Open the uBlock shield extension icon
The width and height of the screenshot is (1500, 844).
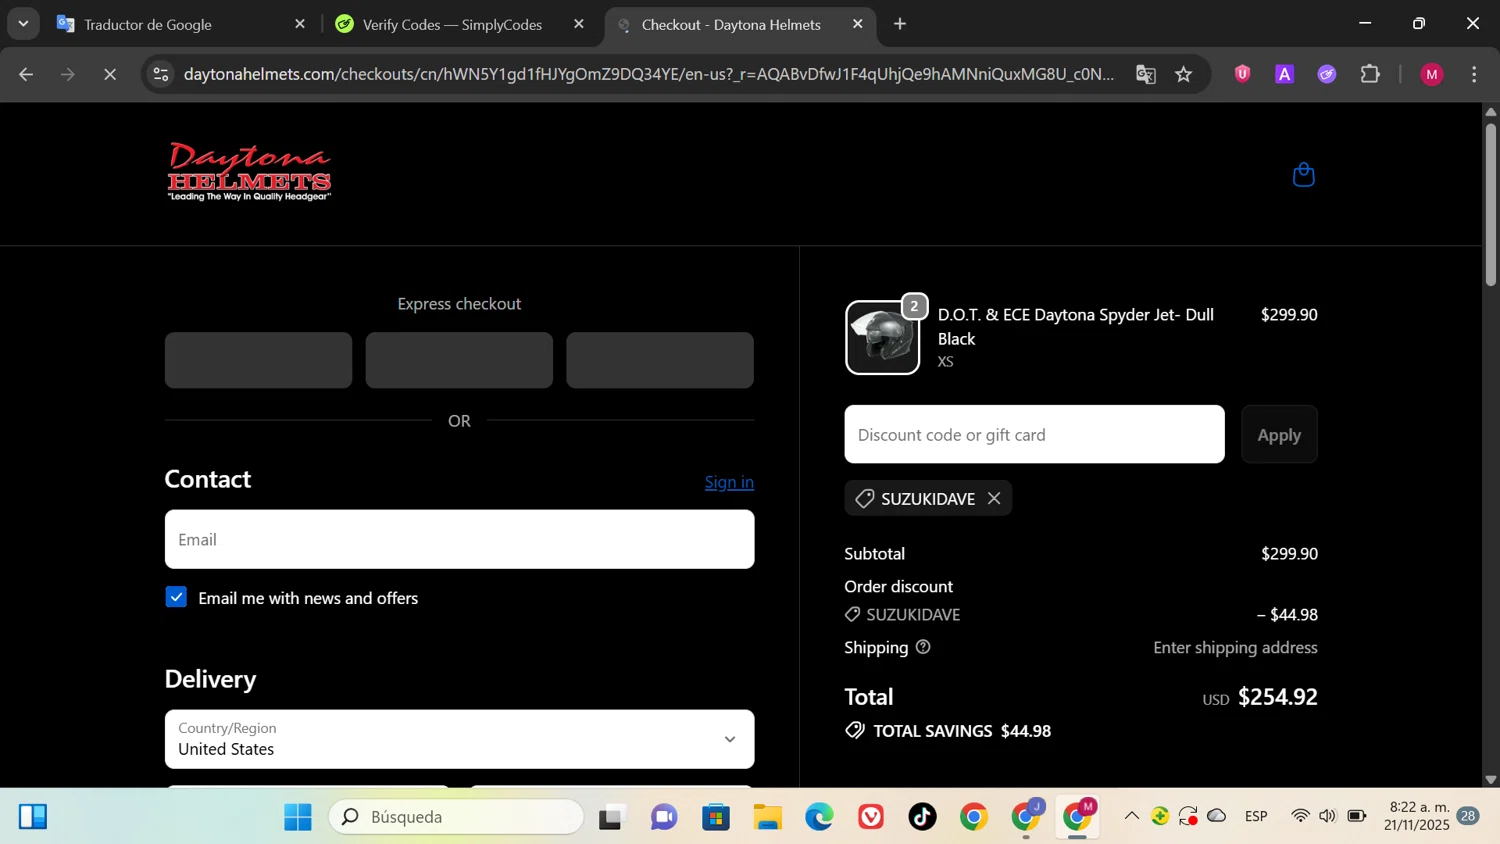(1242, 74)
